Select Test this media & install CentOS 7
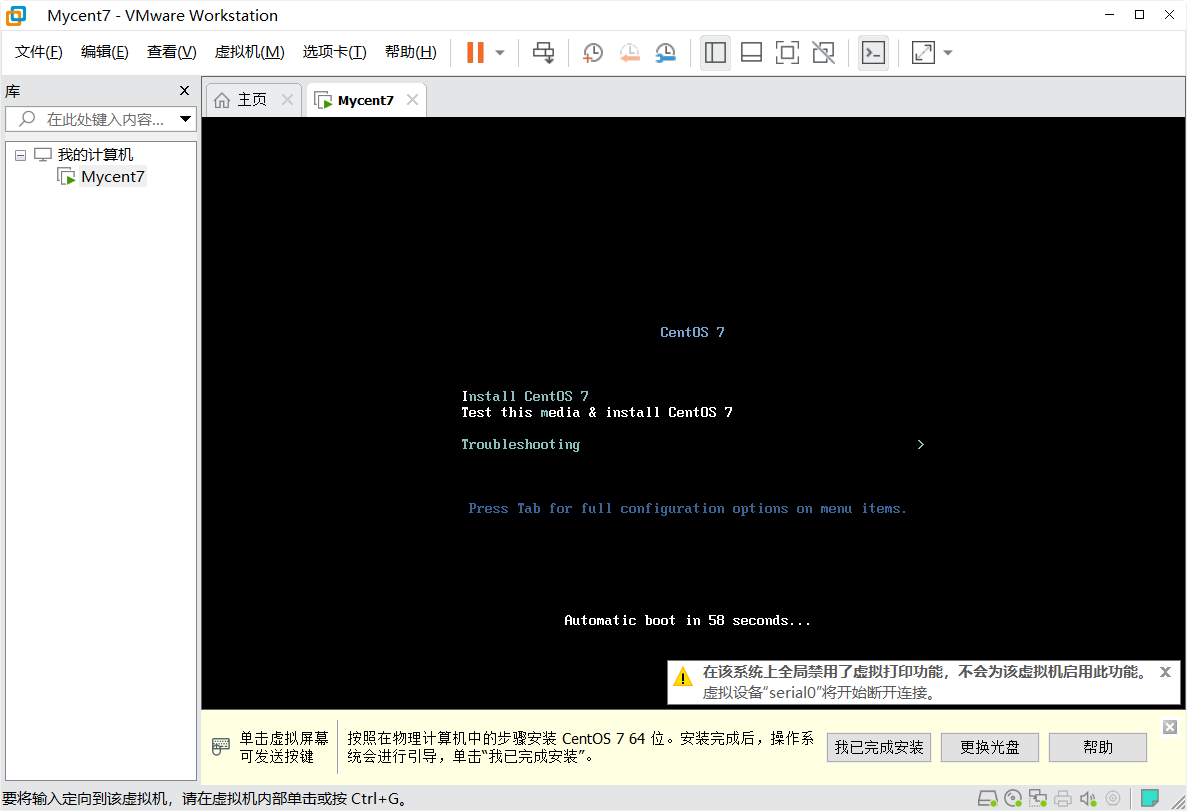 pyautogui.click(x=597, y=413)
